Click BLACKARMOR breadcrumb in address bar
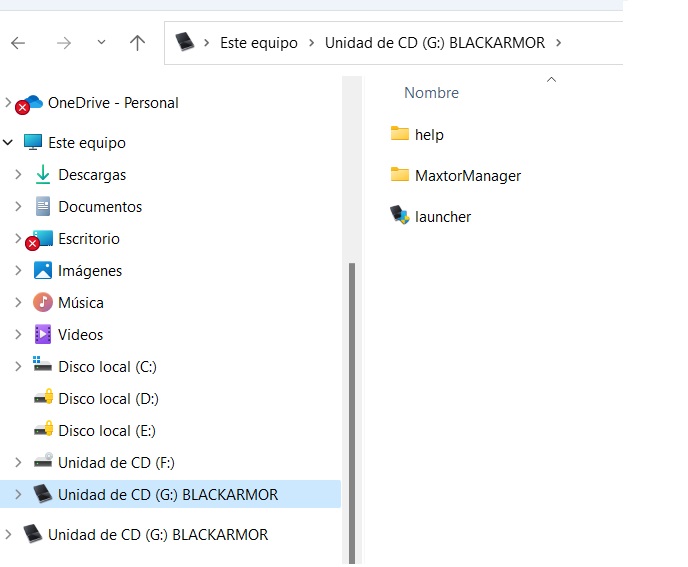Screen dimensions: 688x567 tap(437, 43)
